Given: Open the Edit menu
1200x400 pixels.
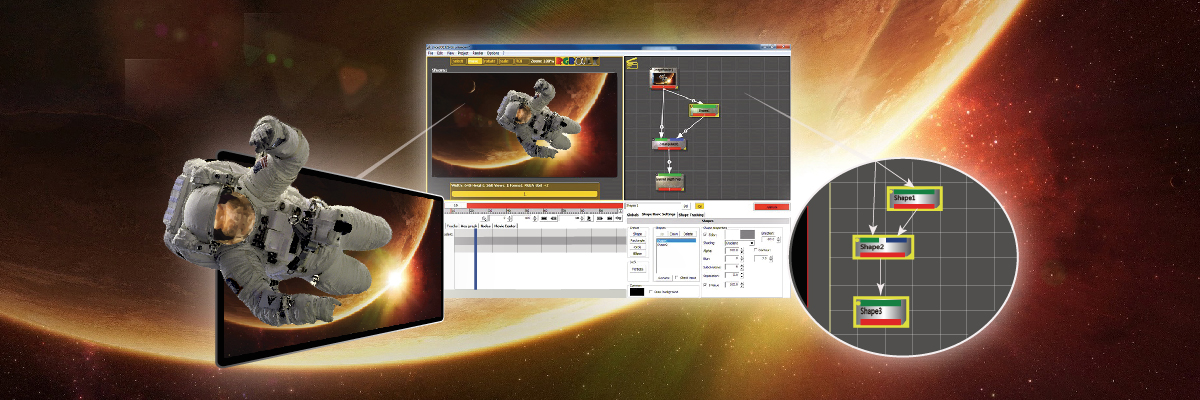Looking at the screenshot, I should pyautogui.click(x=441, y=53).
